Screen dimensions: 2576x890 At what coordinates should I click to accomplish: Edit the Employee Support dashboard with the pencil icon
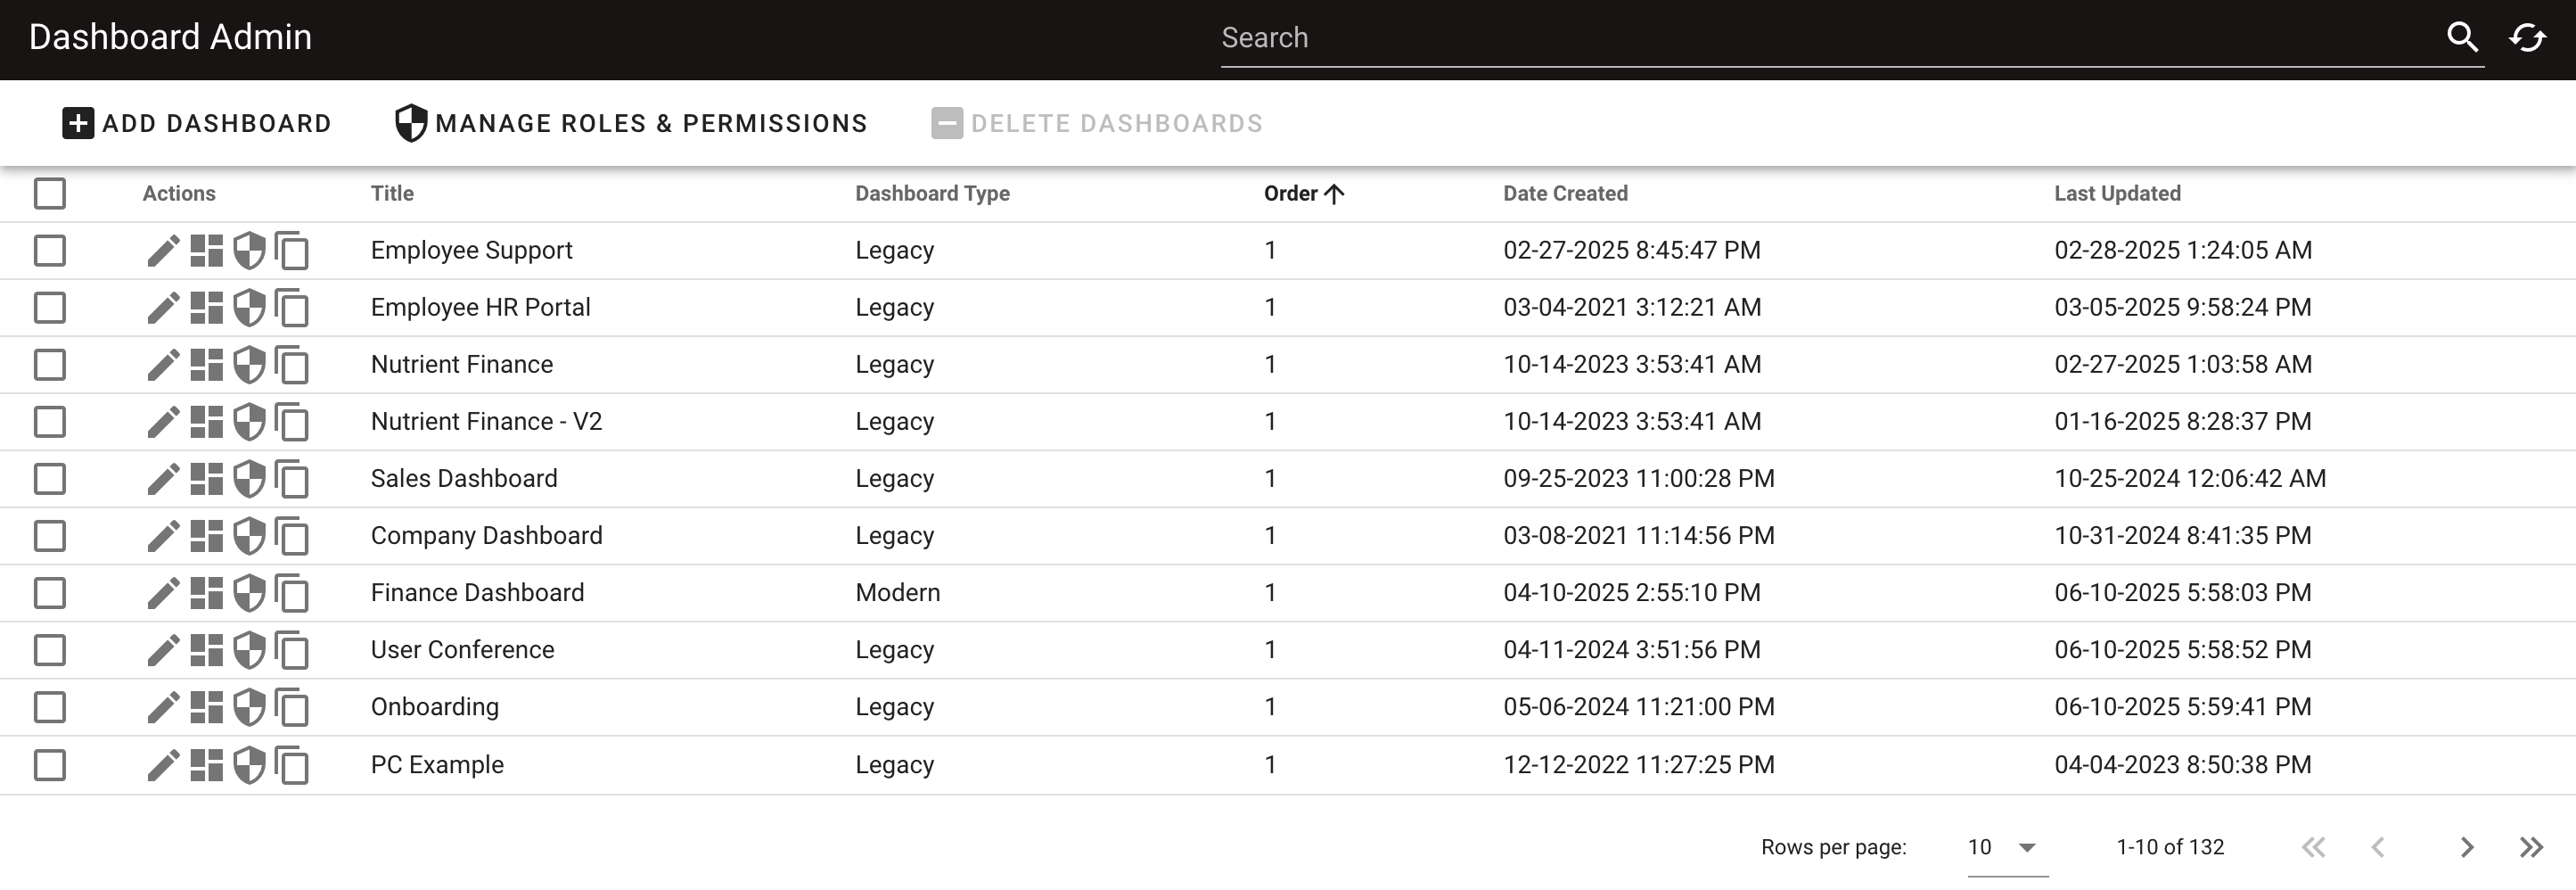pos(161,251)
